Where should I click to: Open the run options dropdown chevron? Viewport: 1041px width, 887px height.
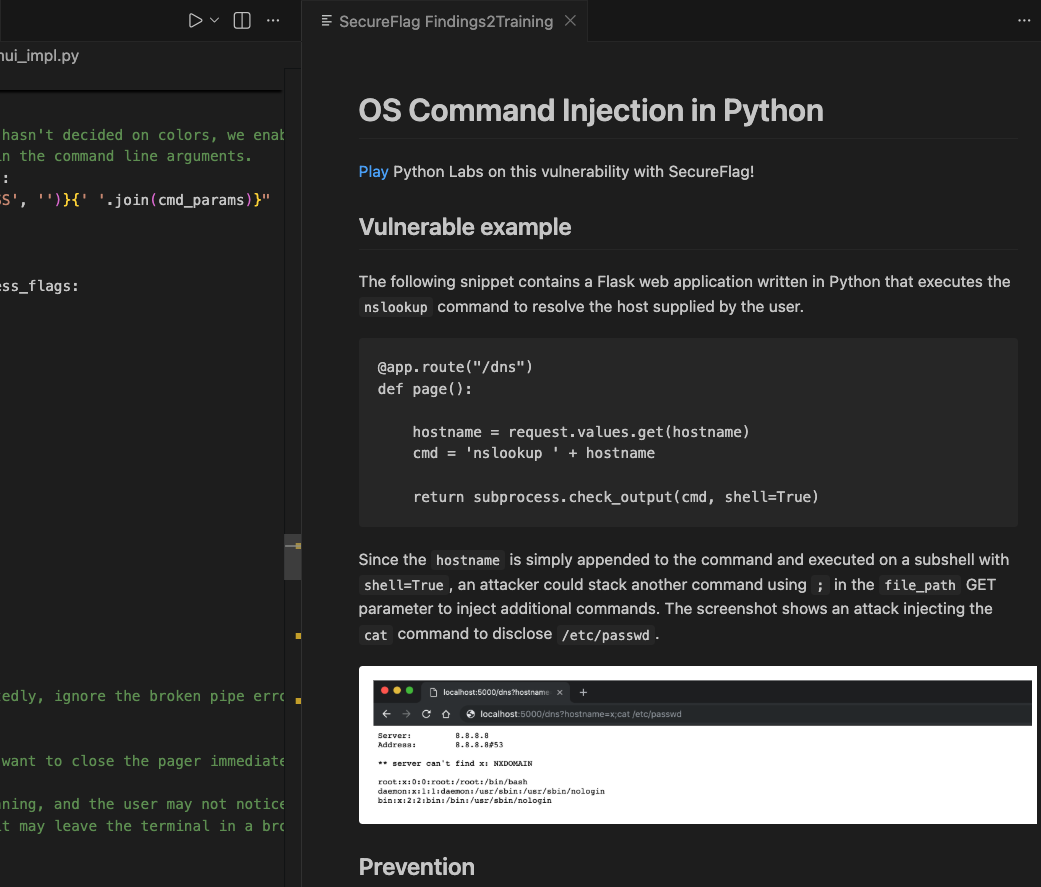point(214,21)
